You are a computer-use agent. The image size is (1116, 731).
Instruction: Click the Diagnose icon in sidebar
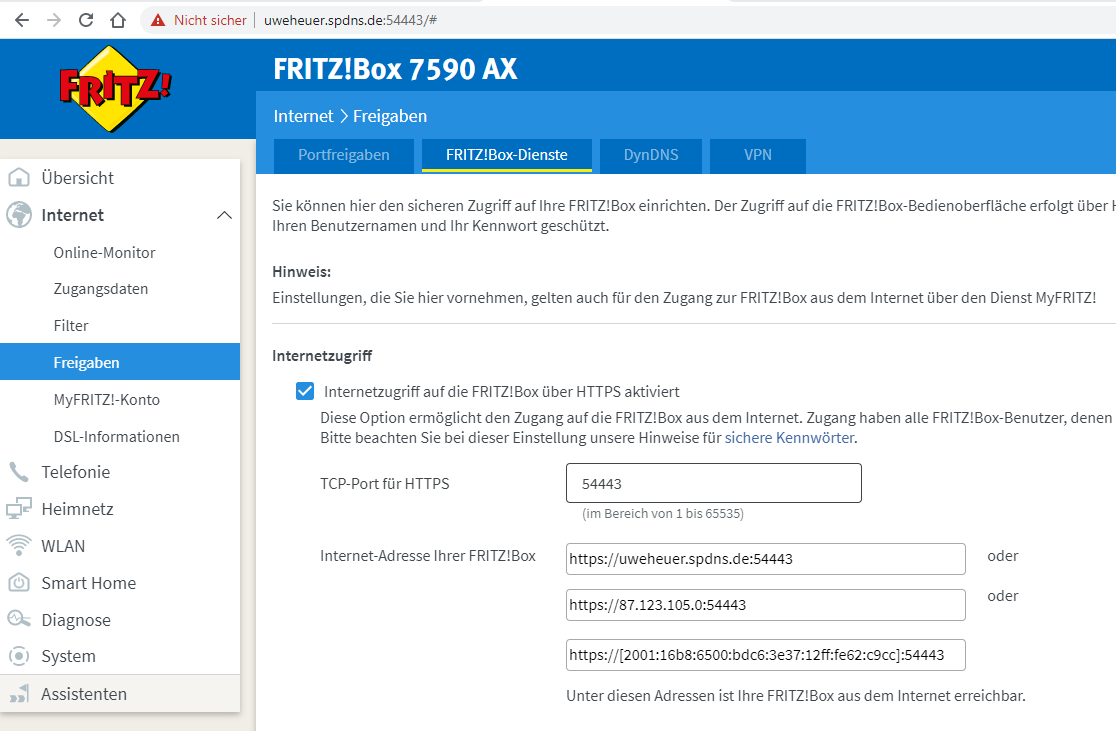point(19,620)
